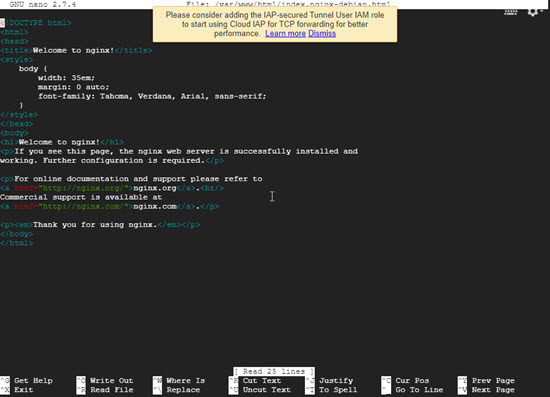
Task: Click the closing </body> tag line
Action: tap(16, 234)
